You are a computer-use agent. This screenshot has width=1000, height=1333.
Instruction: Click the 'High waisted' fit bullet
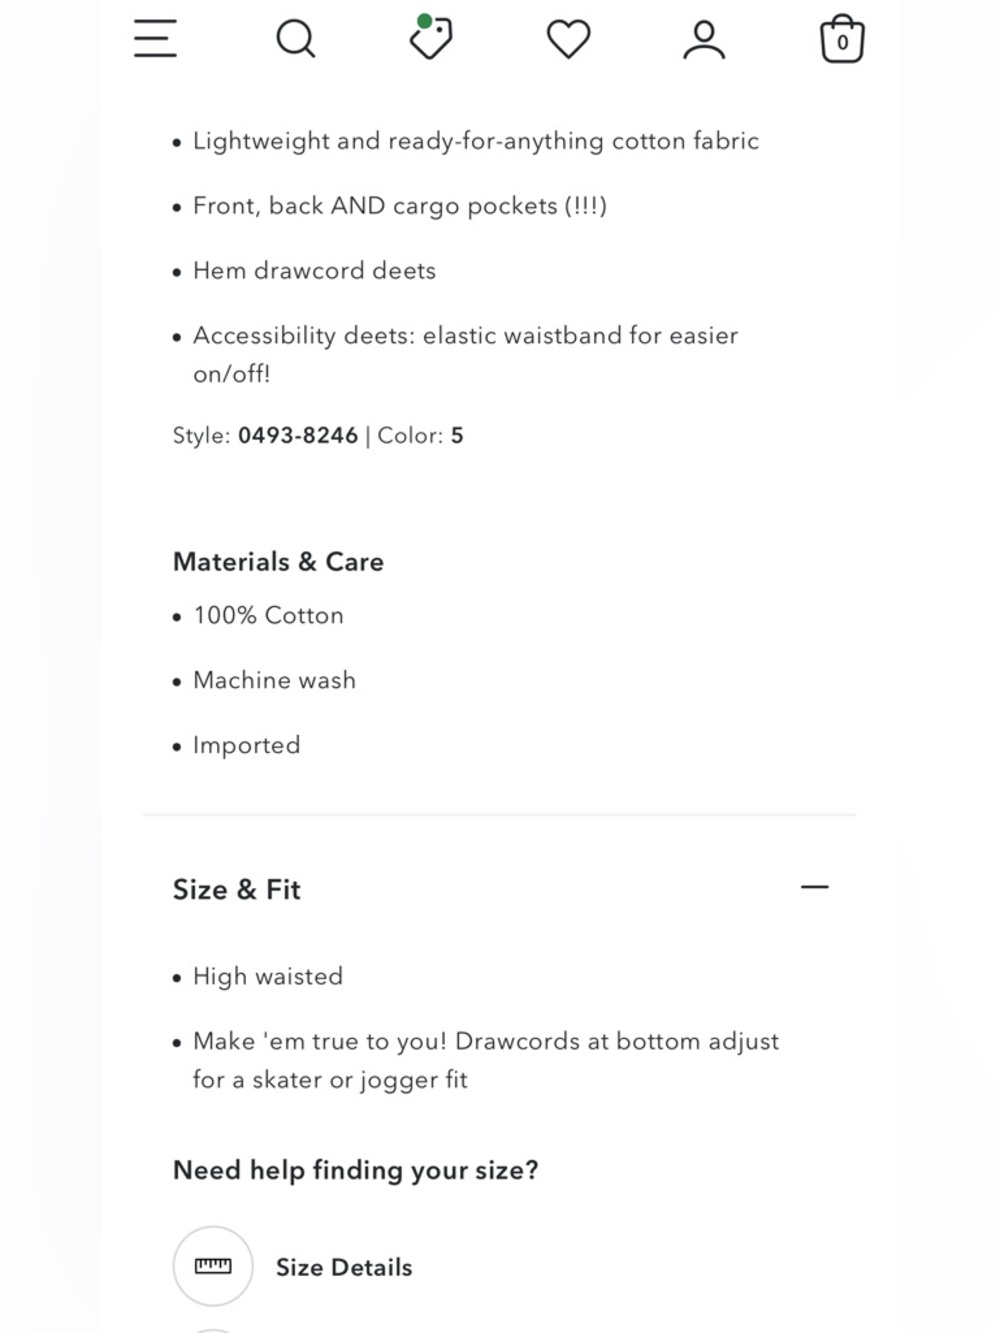click(x=268, y=976)
